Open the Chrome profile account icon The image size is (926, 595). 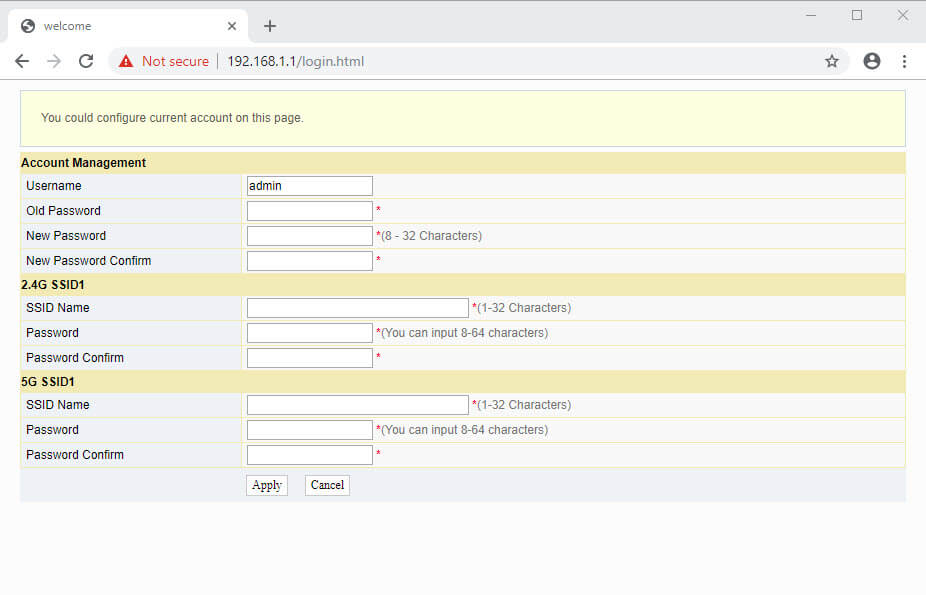point(871,61)
